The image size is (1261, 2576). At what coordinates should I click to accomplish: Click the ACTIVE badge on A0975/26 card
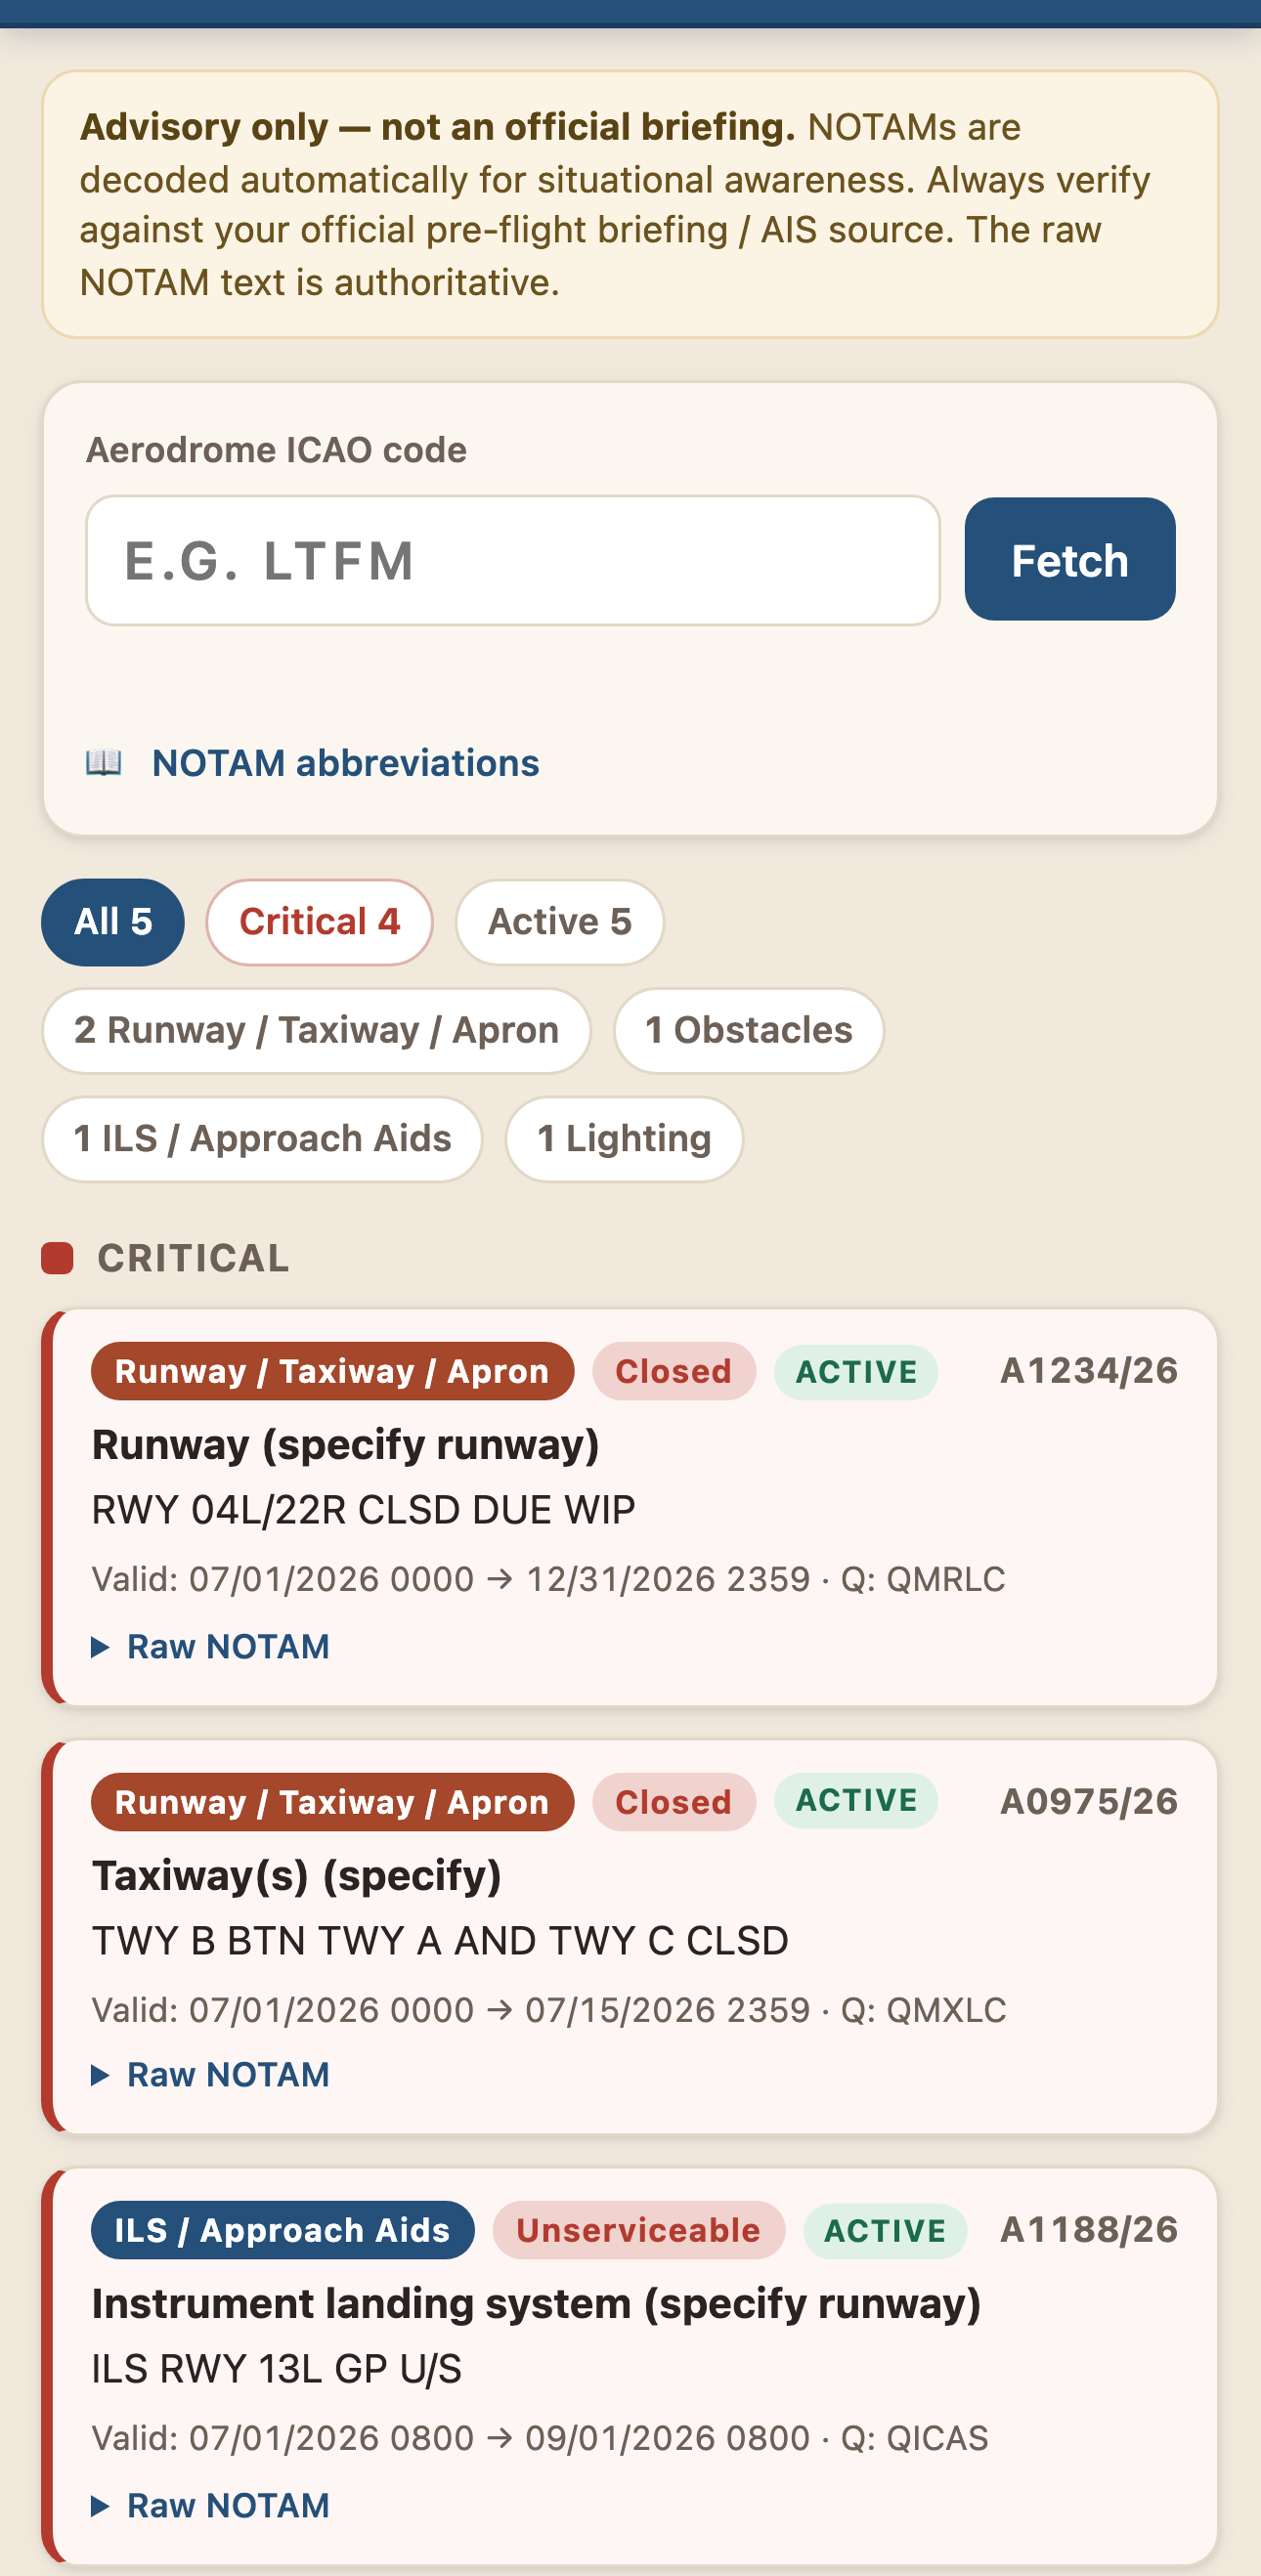click(x=856, y=1800)
